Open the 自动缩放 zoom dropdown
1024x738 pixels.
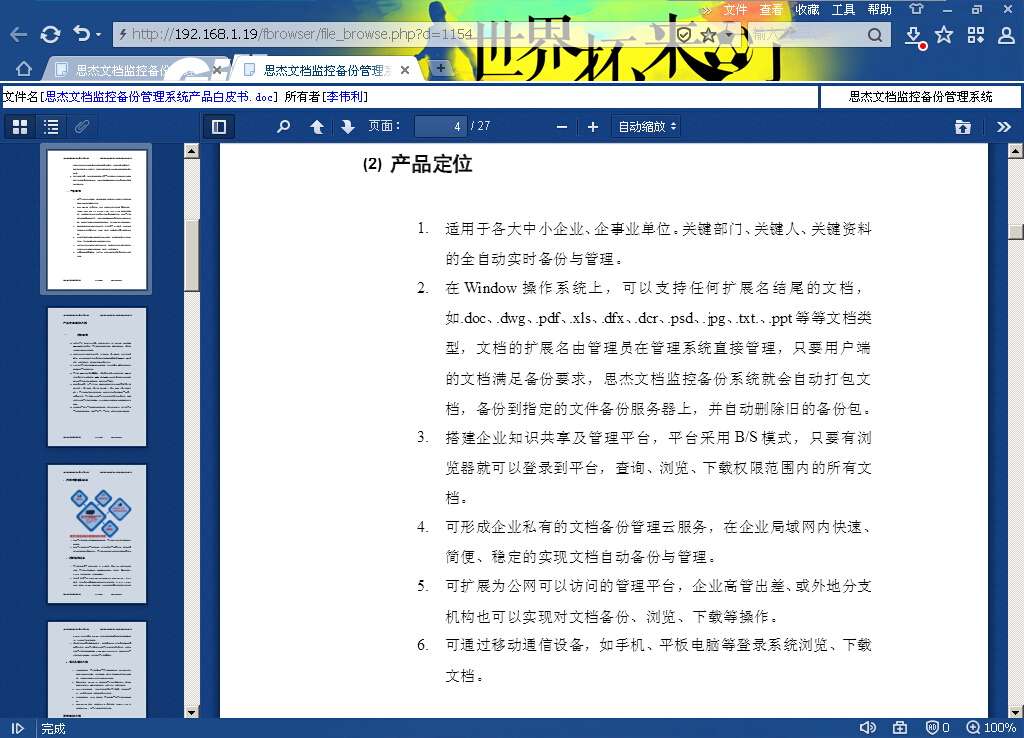pyautogui.click(x=647, y=127)
